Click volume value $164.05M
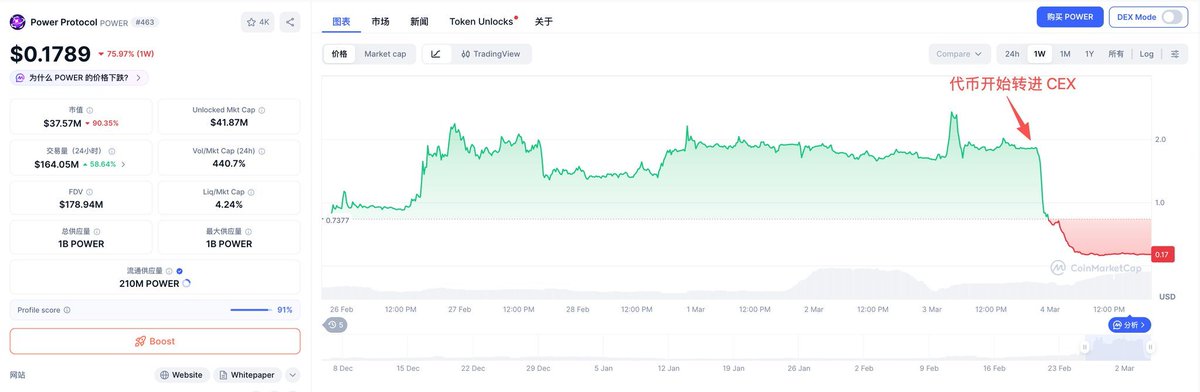 click(x=56, y=164)
